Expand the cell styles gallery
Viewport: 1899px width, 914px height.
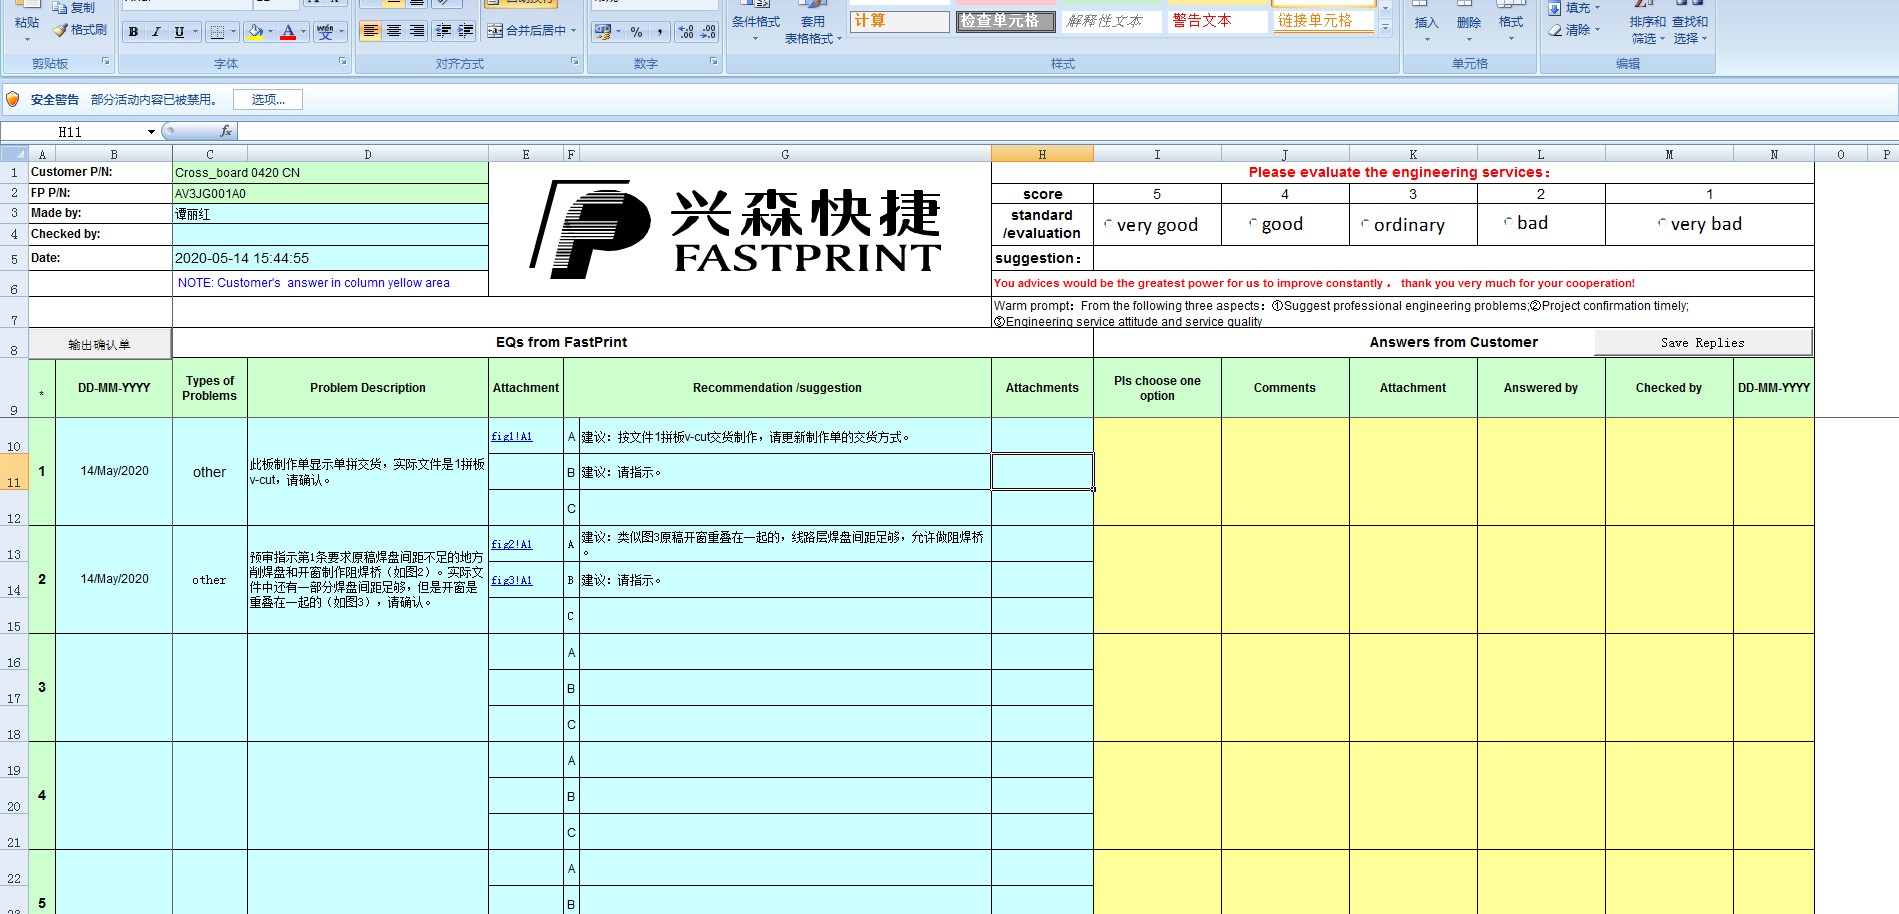tap(1385, 28)
